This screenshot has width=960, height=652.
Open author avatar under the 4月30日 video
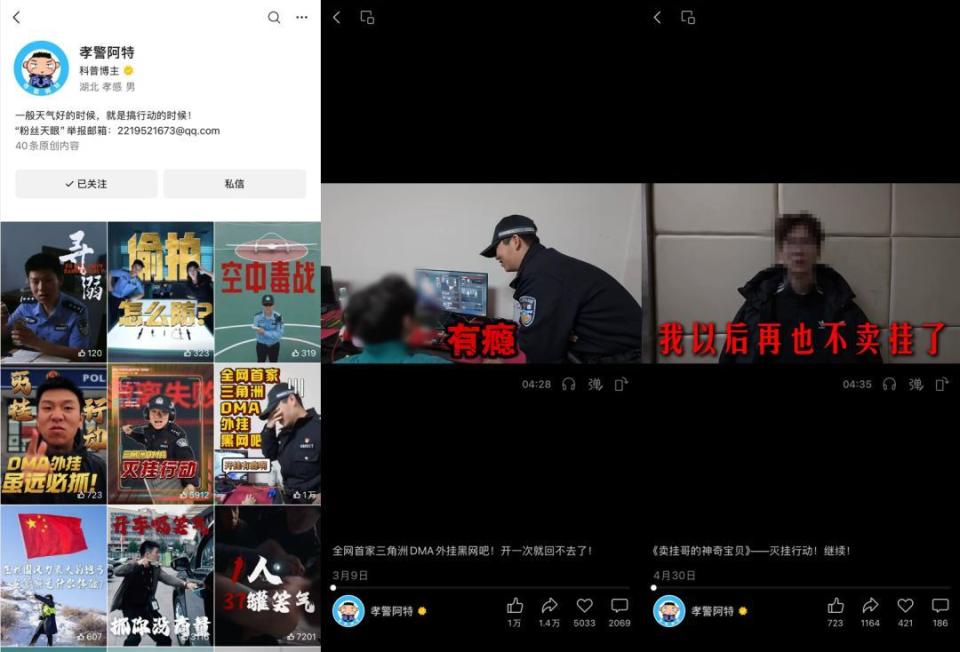tap(669, 610)
